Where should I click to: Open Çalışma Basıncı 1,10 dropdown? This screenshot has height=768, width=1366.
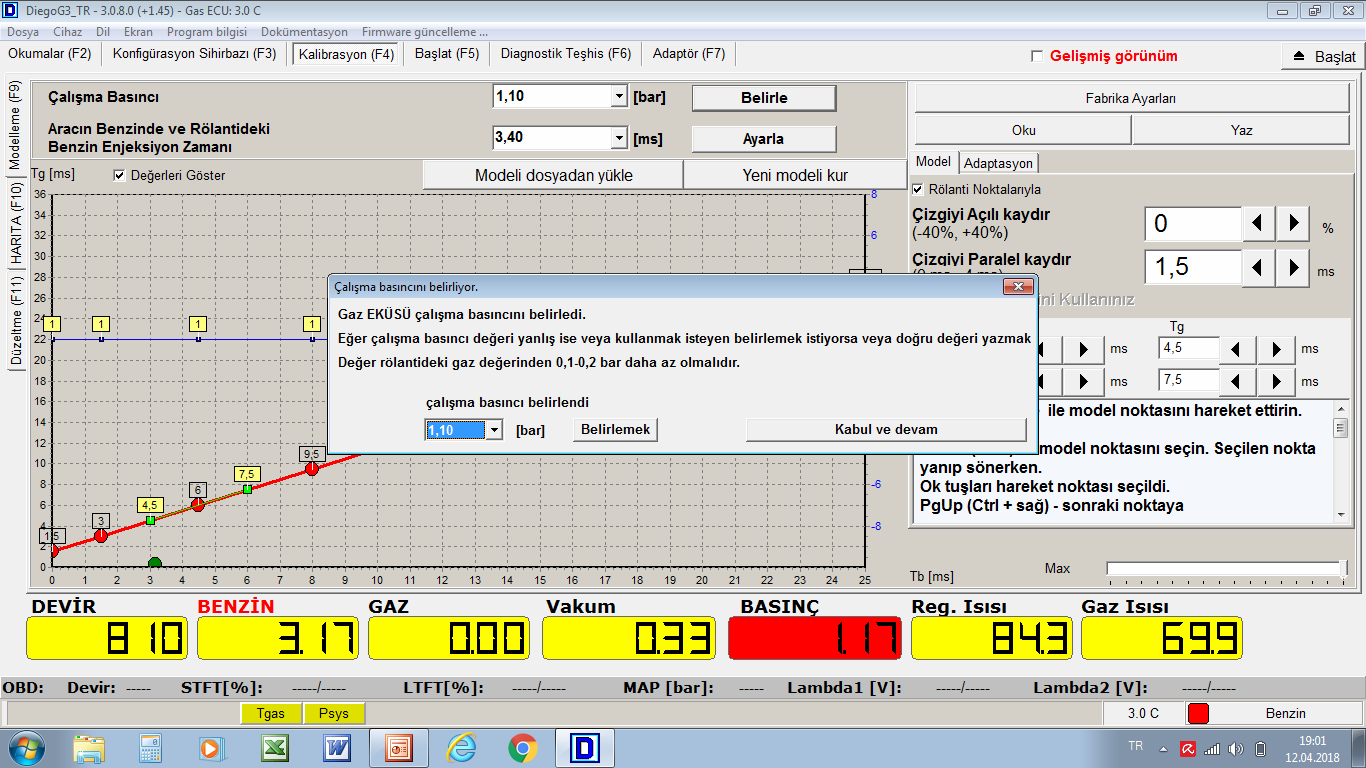618,97
